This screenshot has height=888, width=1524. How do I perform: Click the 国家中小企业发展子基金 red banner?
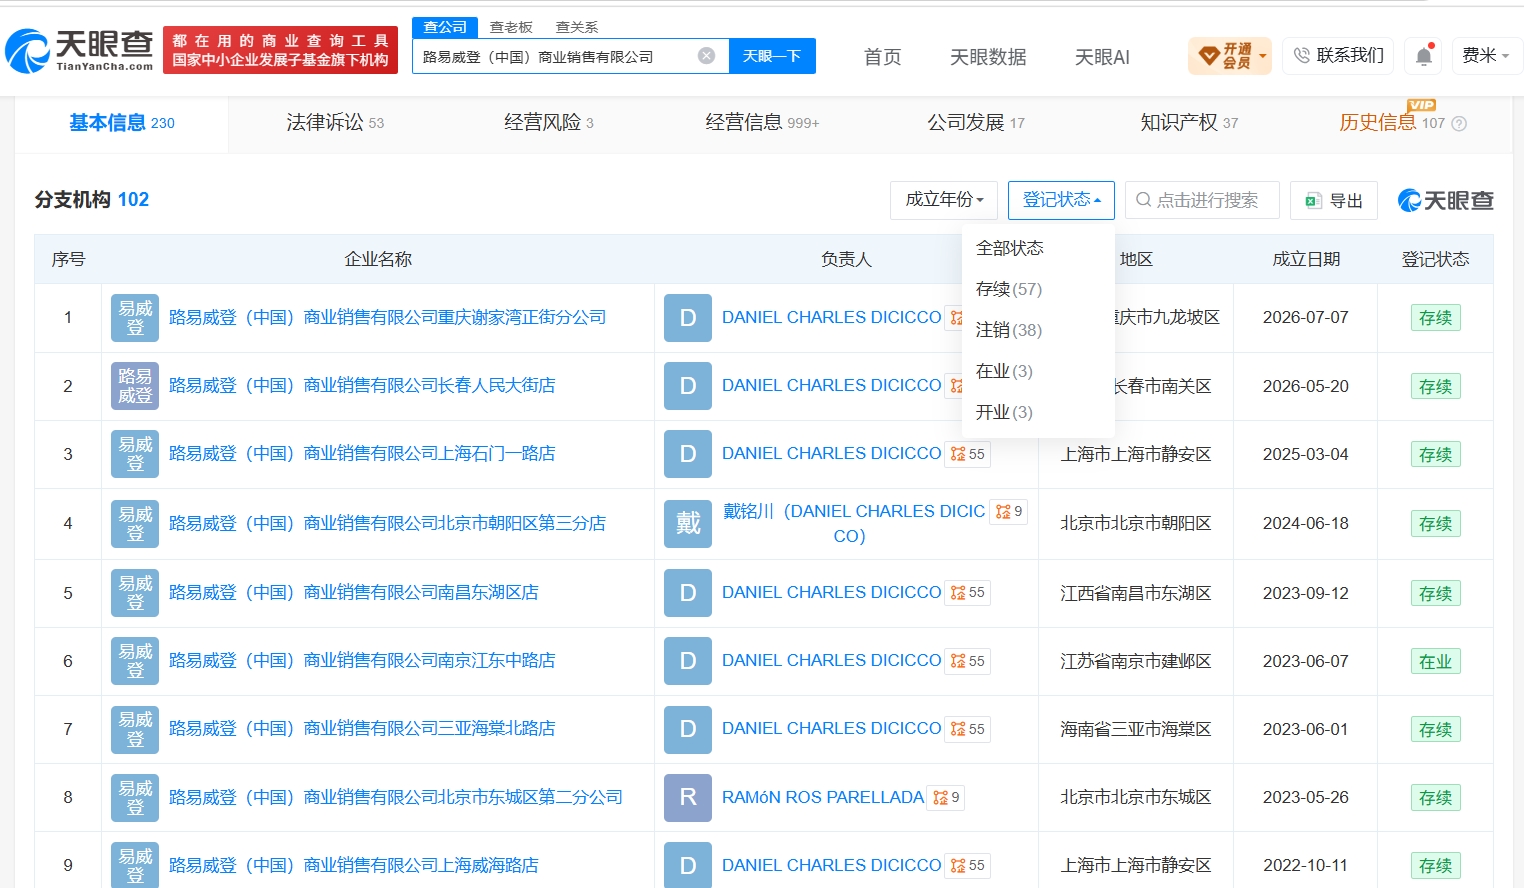pos(280,50)
